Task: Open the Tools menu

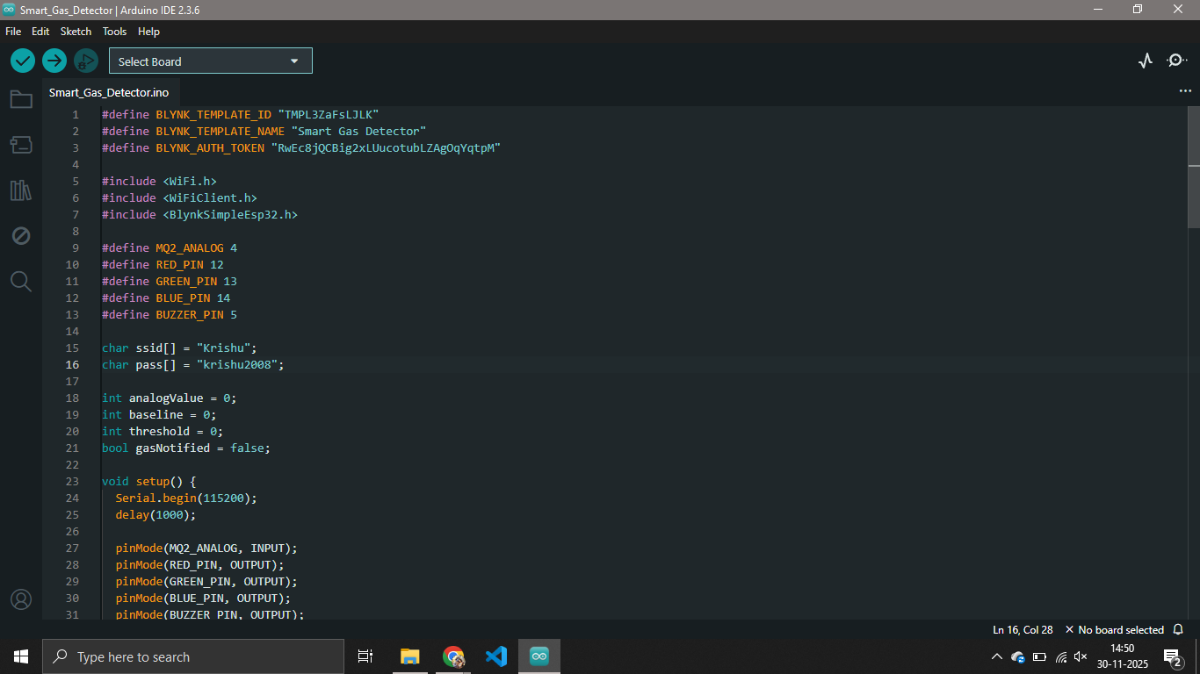Action: click(x=114, y=31)
